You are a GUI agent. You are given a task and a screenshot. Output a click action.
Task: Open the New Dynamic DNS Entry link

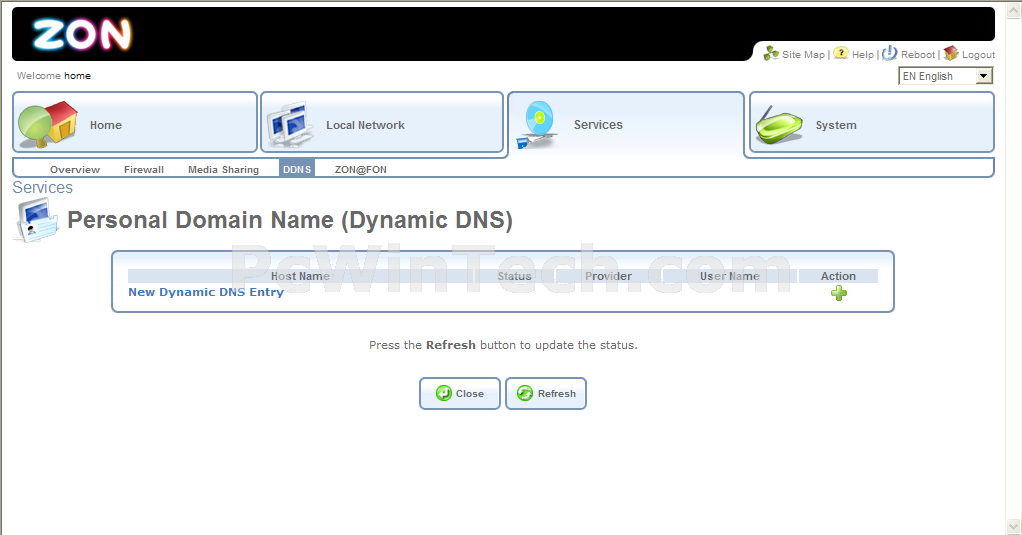coord(206,292)
